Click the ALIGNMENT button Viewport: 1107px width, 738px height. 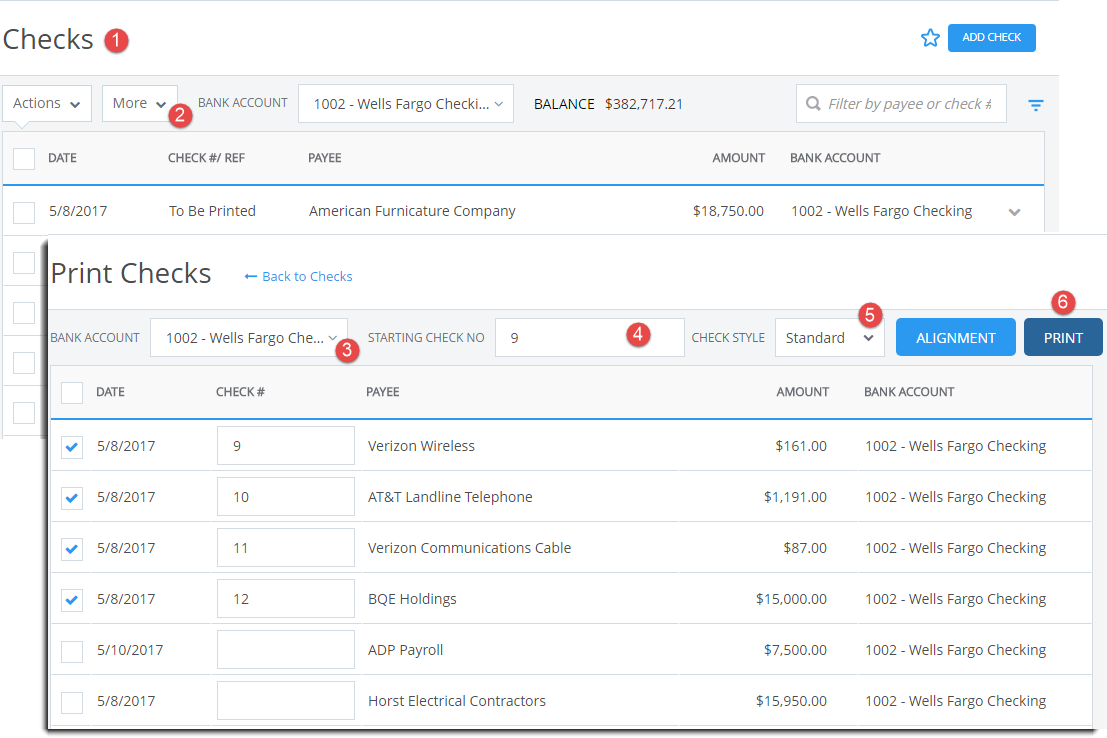click(x=955, y=337)
